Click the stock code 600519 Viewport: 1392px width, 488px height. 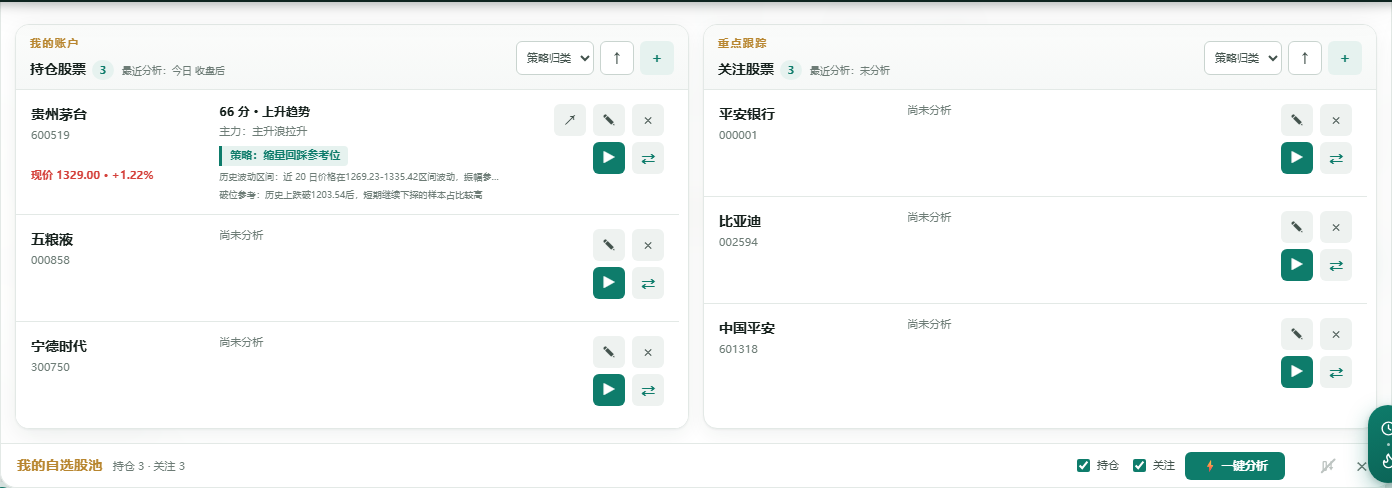[x=51, y=135]
